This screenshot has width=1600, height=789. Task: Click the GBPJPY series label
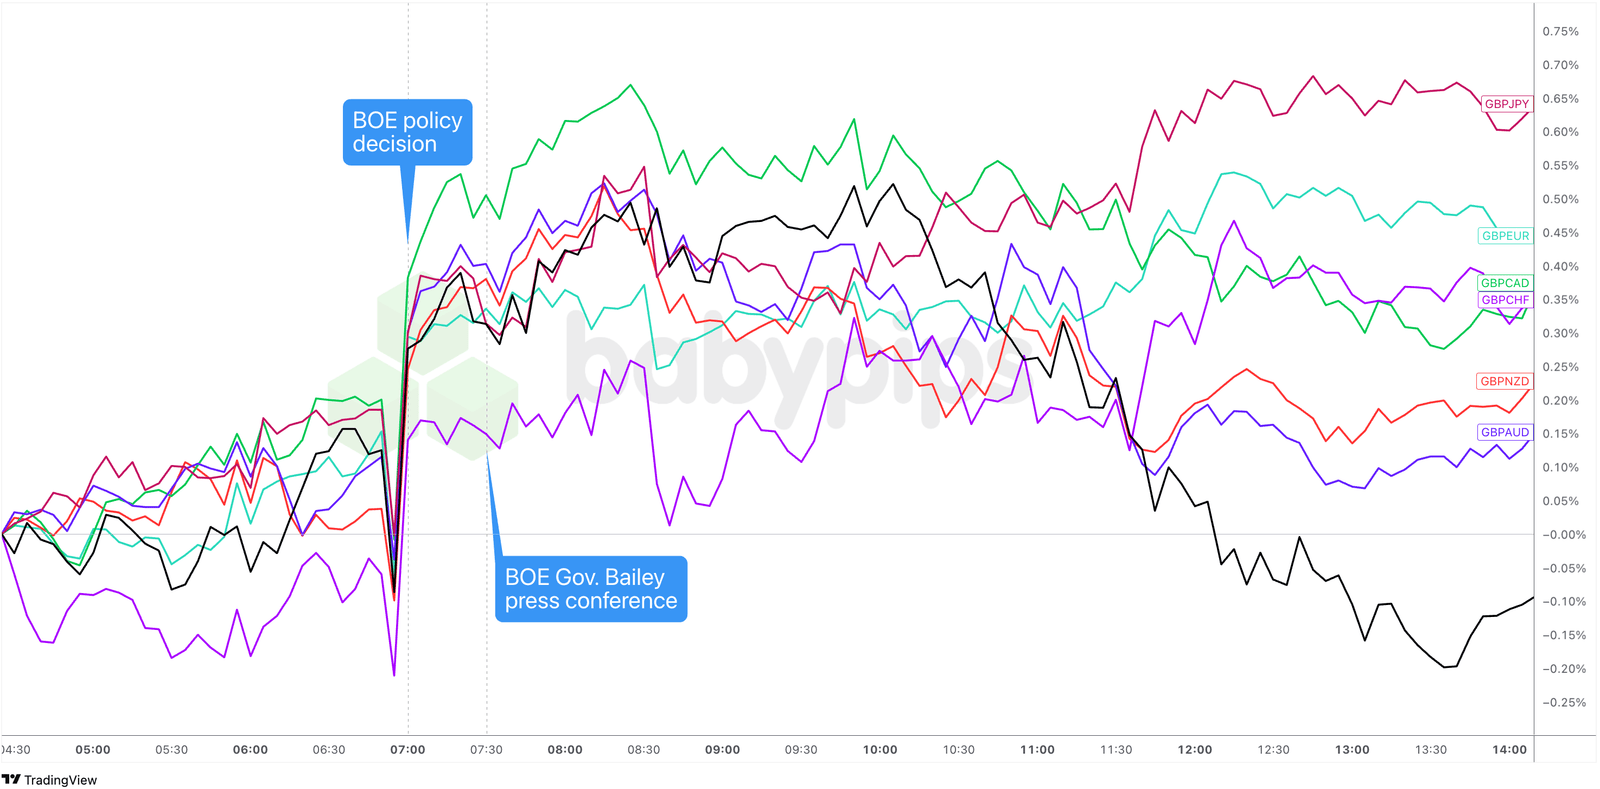click(x=1506, y=104)
